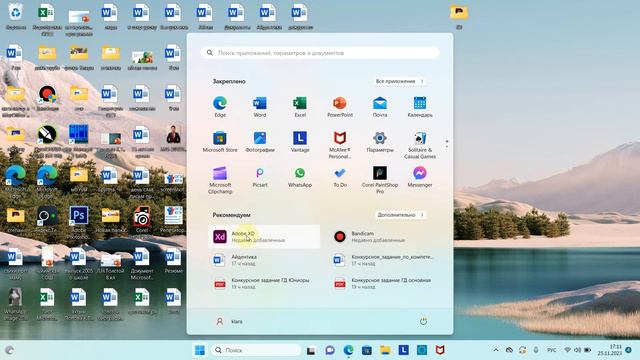640x360 pixels.
Task: Open Конкурсное задание ГД основная PDF
Action: tap(384, 283)
